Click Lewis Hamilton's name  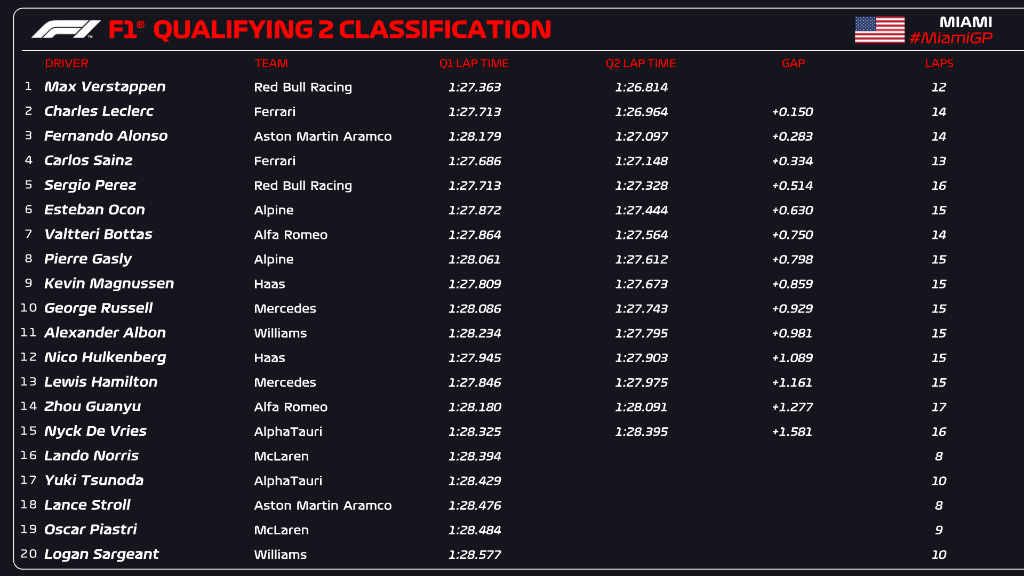pos(101,382)
